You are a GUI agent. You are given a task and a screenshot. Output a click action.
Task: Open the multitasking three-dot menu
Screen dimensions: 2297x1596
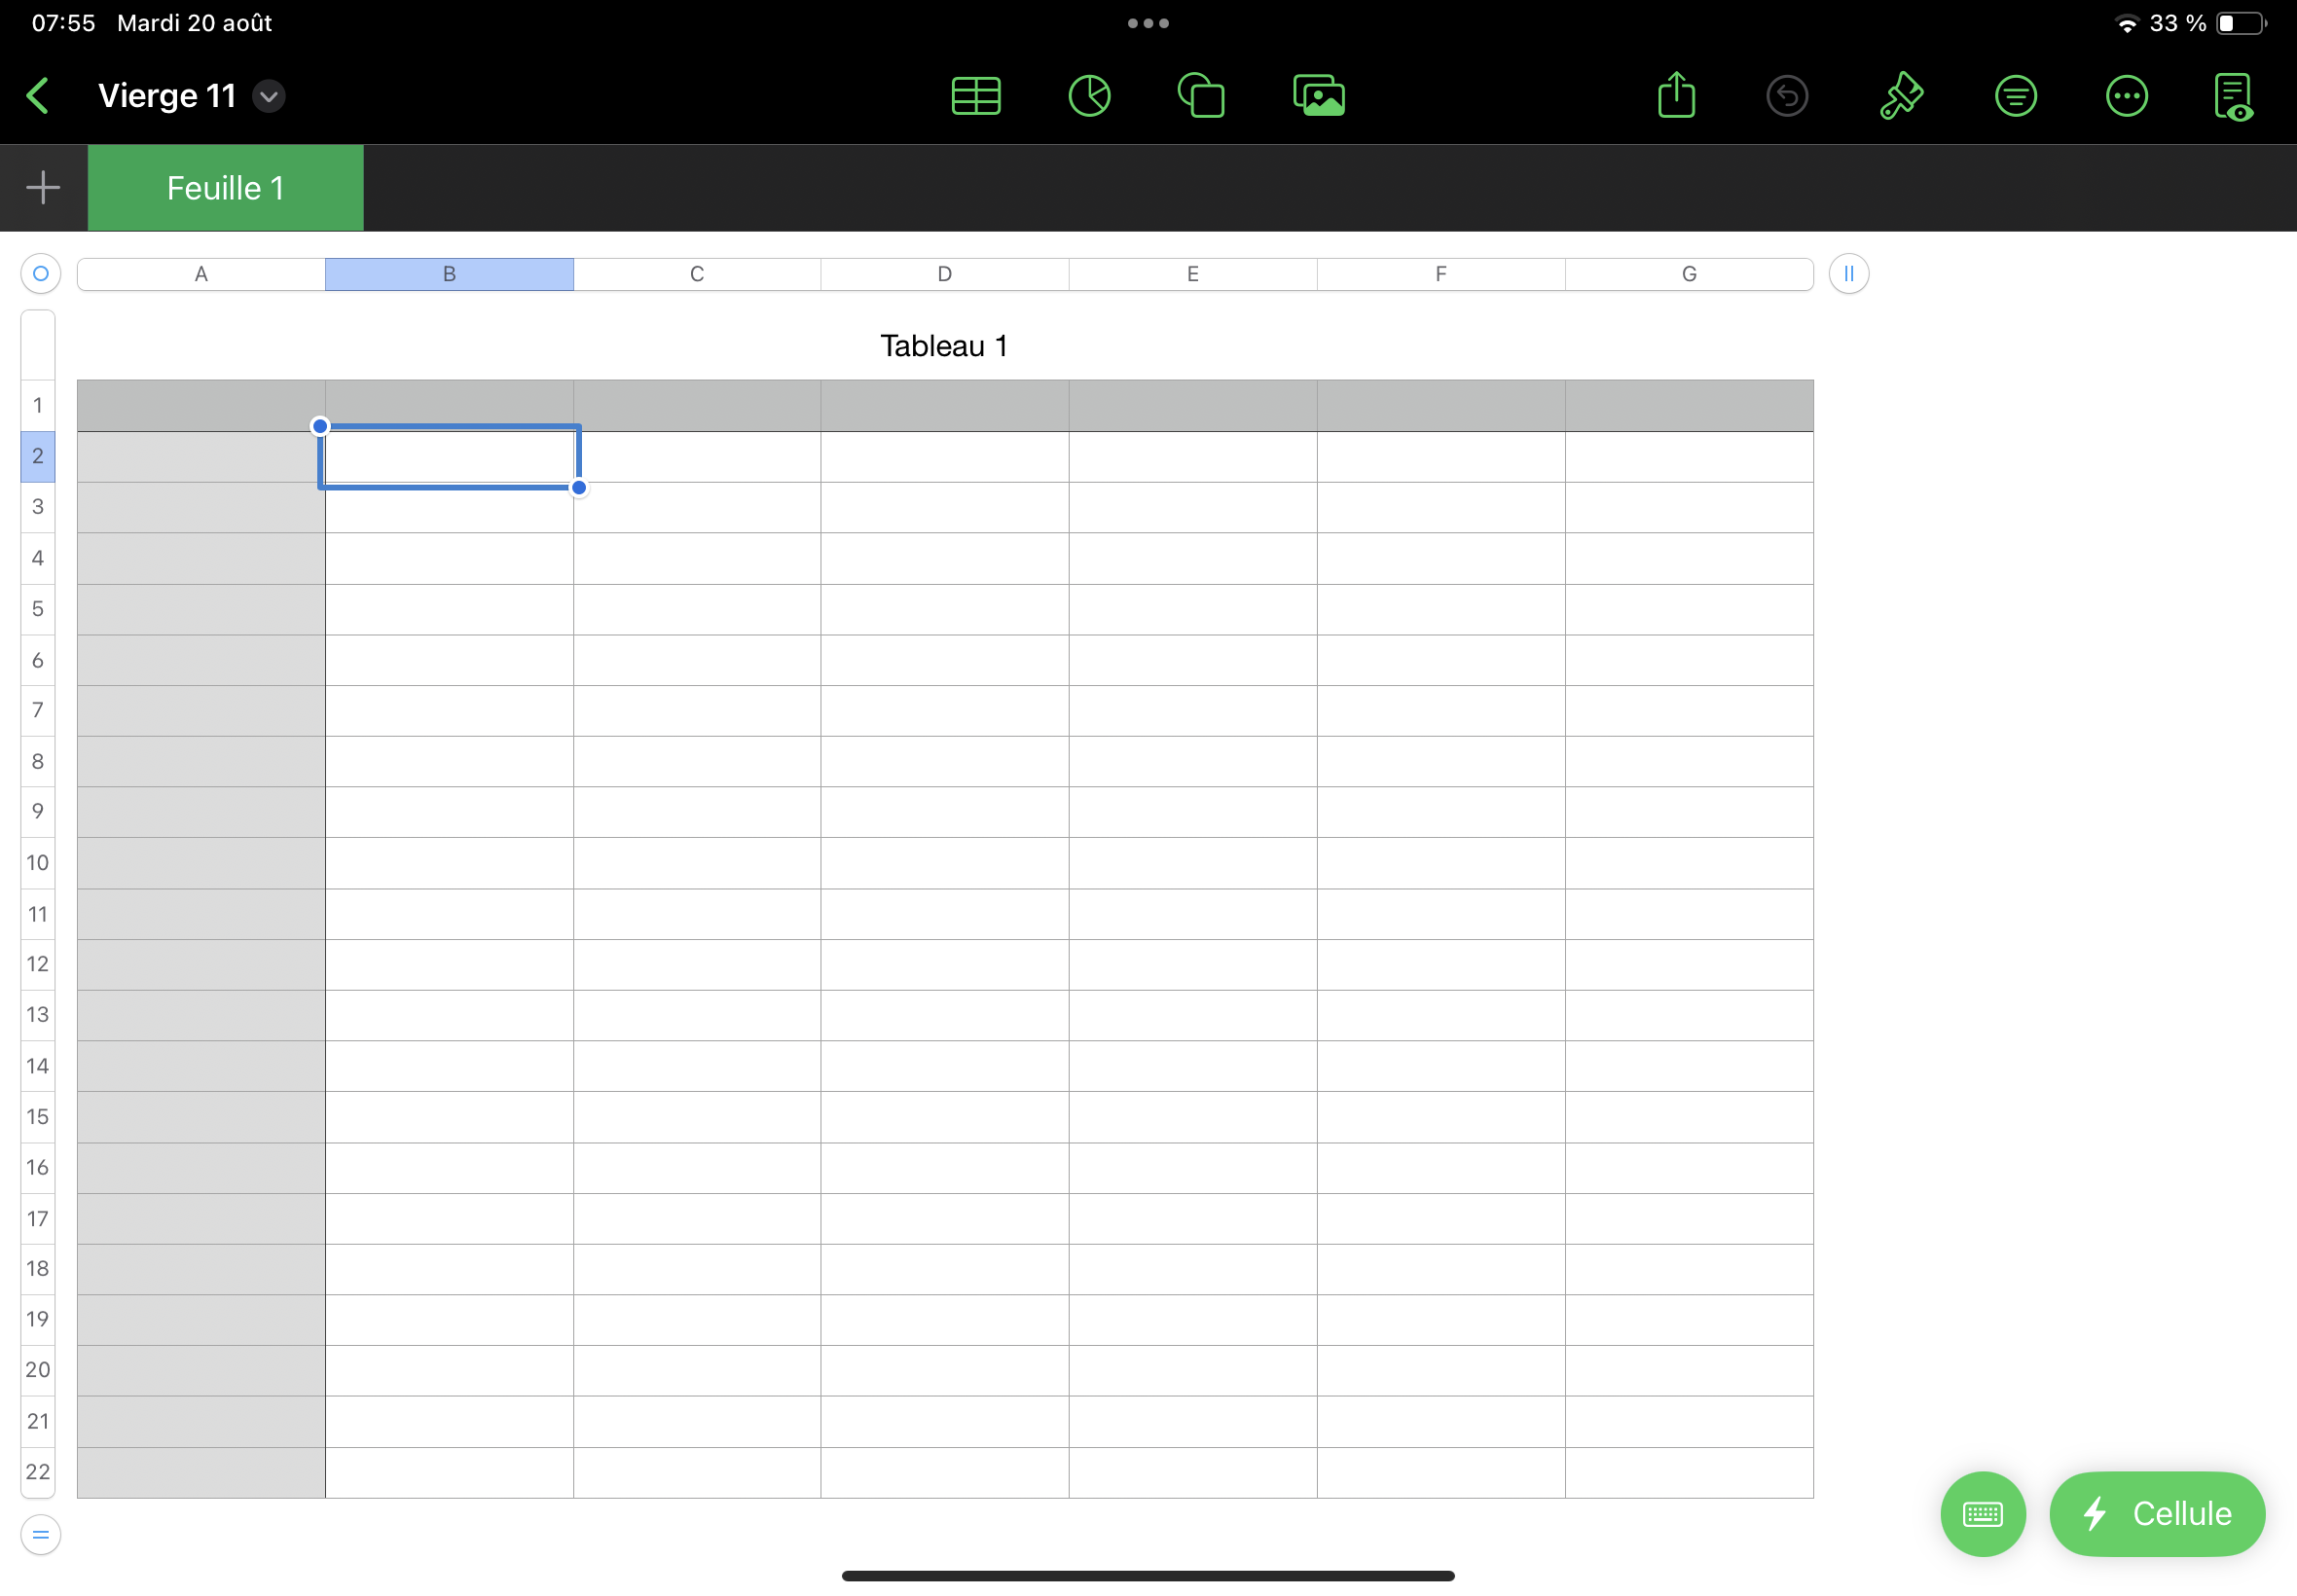(x=1148, y=23)
